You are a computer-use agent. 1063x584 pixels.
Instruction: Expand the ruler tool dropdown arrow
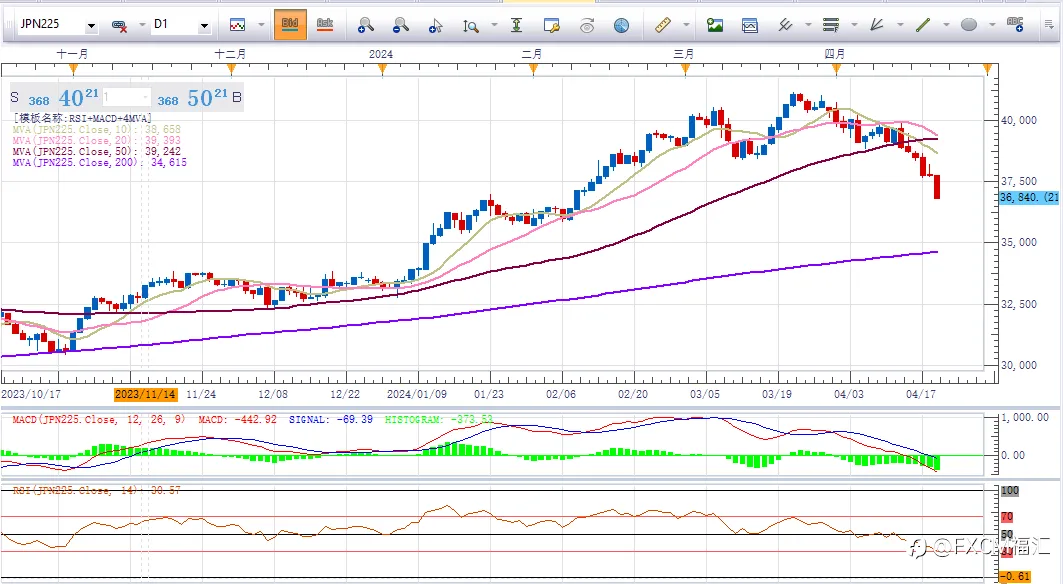point(686,25)
